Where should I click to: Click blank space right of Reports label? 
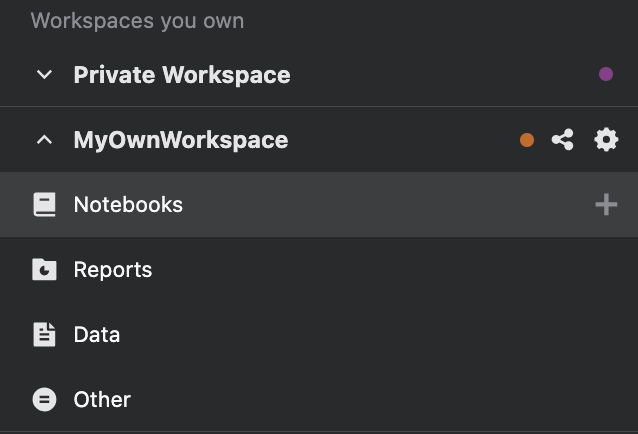pos(380,270)
